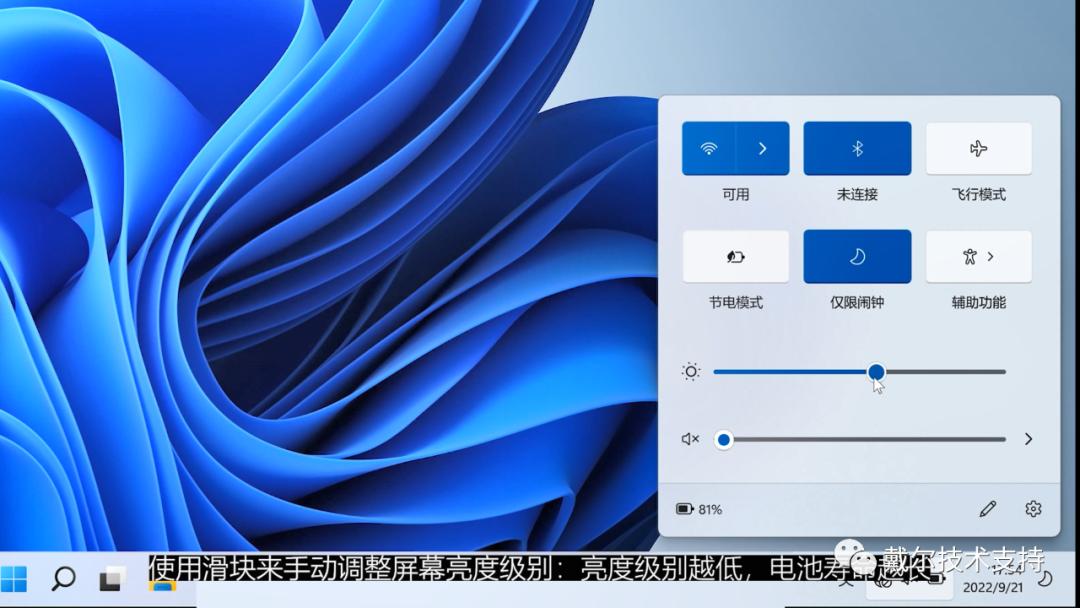
Task: Click the battery icon next to 81%
Action: [685, 509]
